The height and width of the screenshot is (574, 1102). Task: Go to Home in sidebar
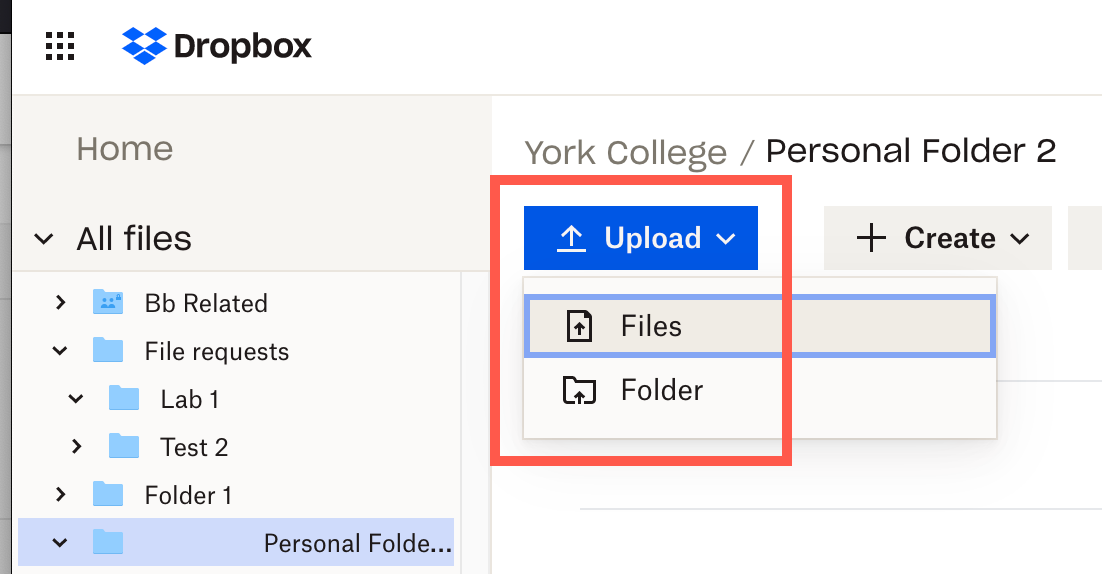tap(125, 149)
